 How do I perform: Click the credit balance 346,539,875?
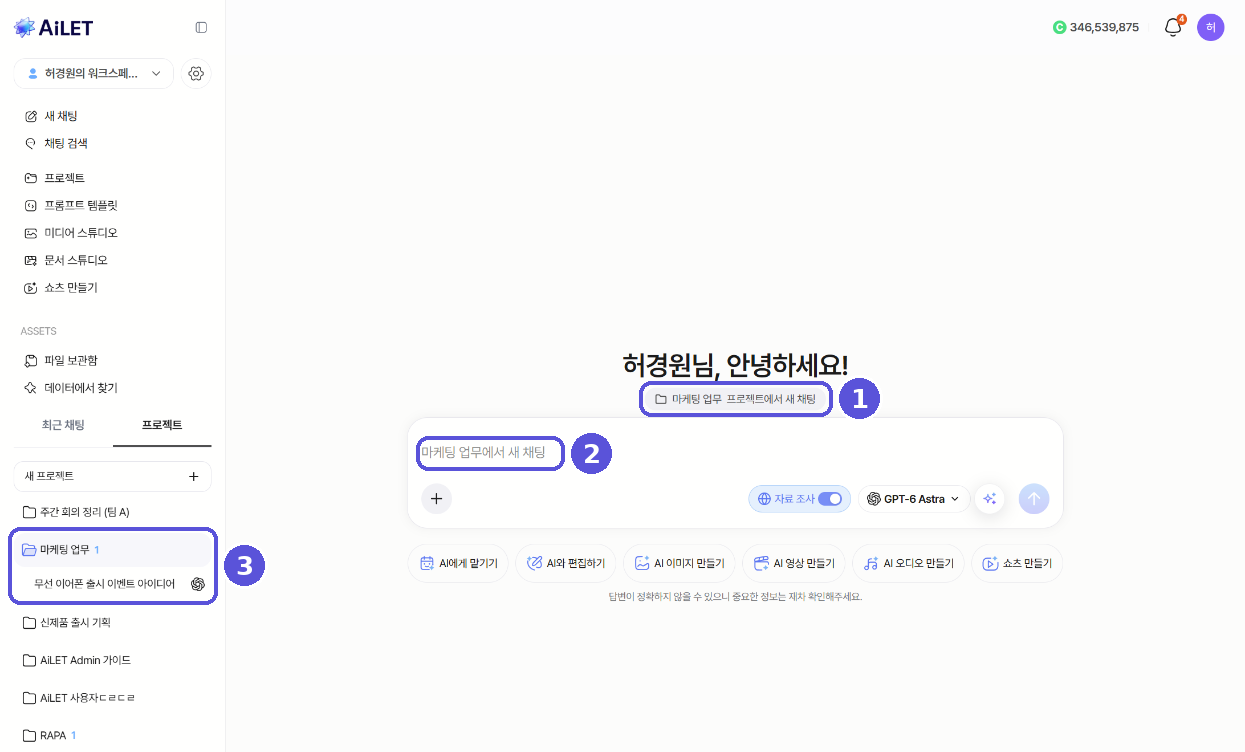[x=1096, y=28]
